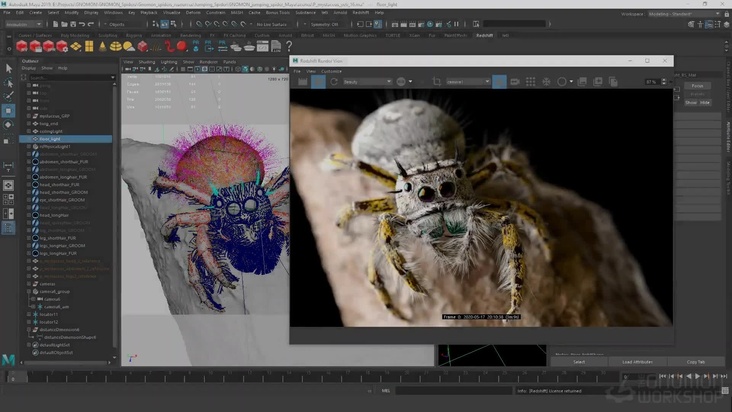Expand the distanceDimension6 node in Outliner
Viewport: 732px width, 412px height.
(x=28, y=329)
